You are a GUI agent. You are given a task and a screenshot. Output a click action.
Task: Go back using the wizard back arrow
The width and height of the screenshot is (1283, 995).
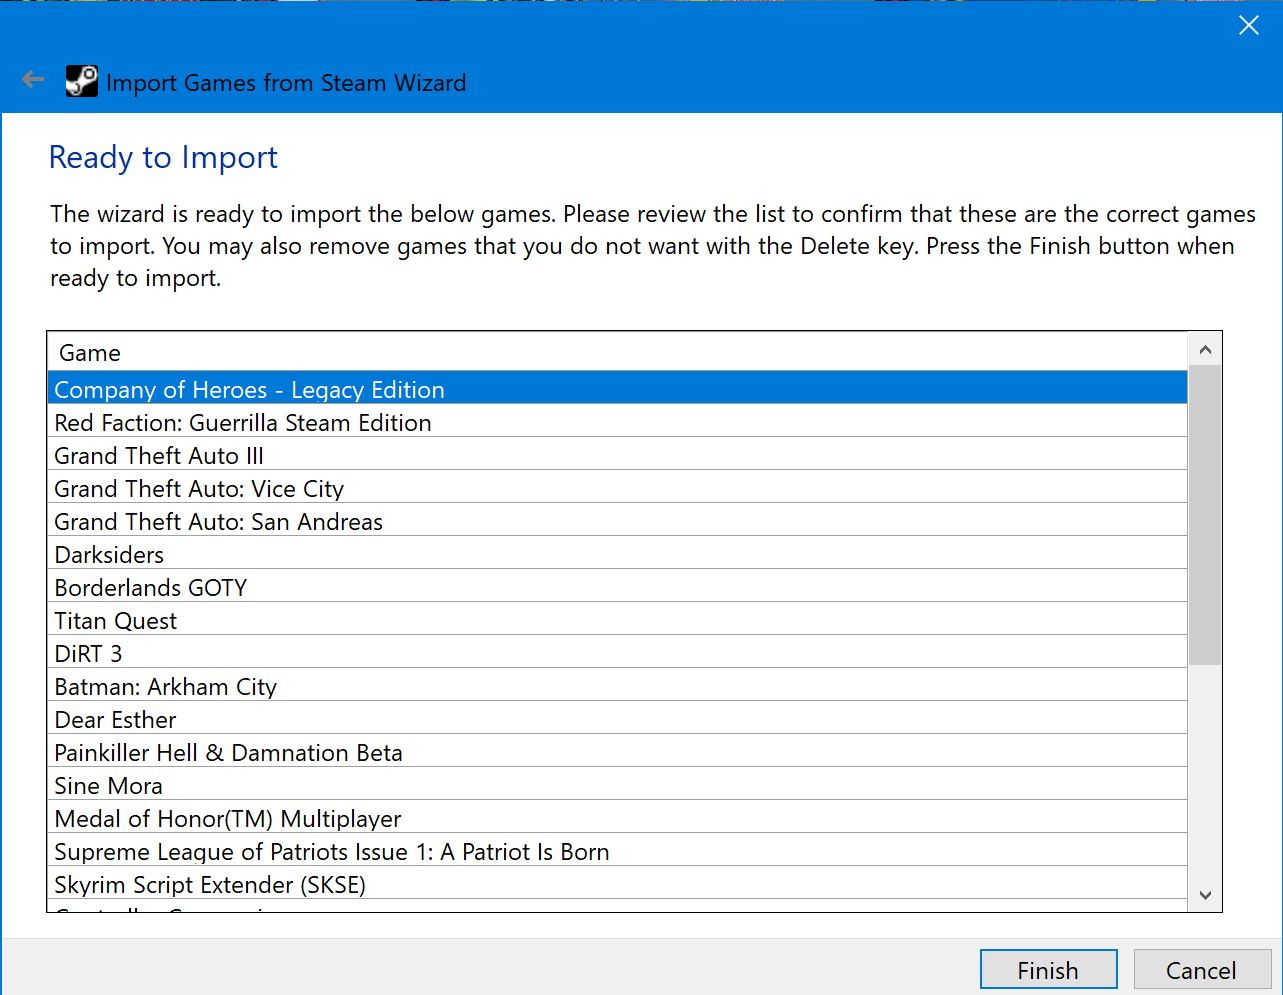(x=33, y=80)
